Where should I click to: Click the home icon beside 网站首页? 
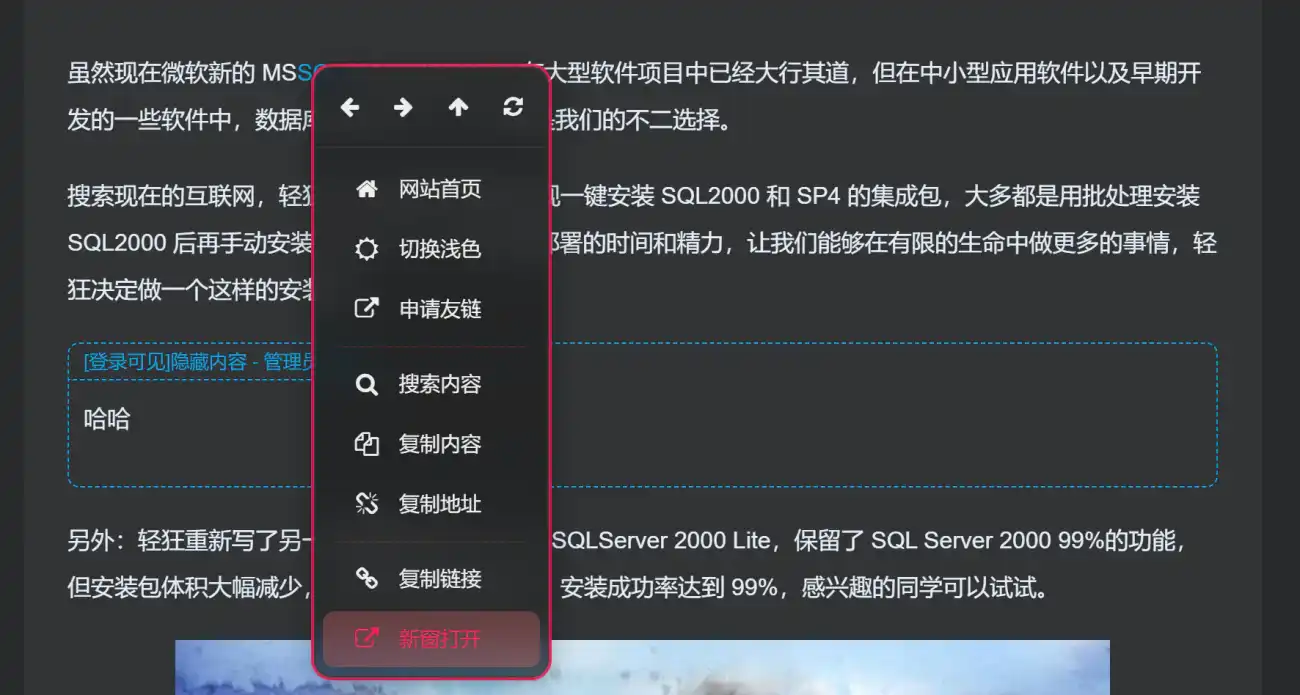pos(367,189)
